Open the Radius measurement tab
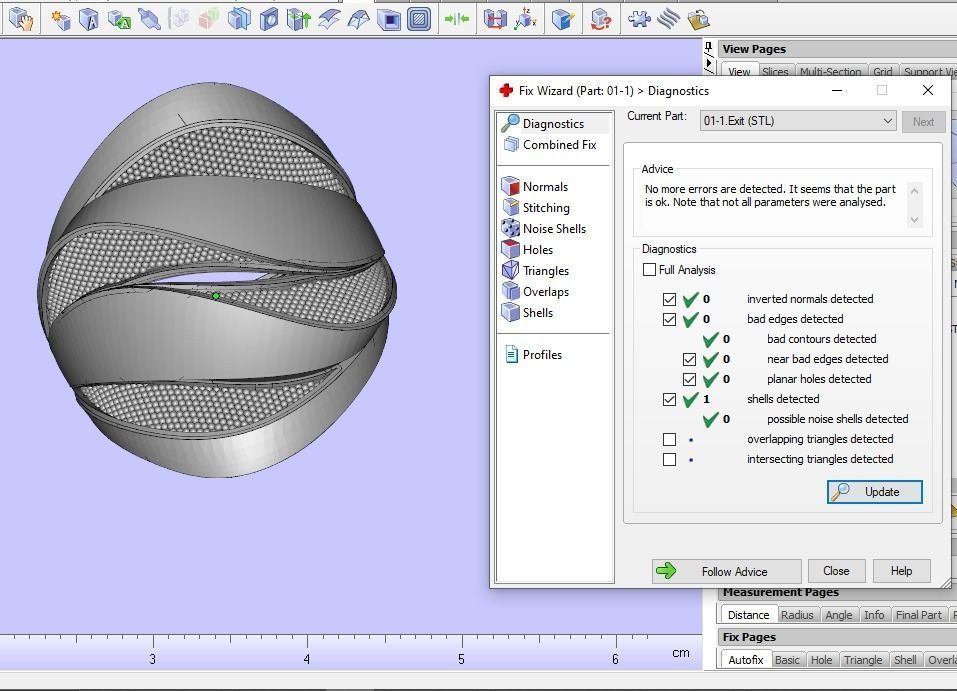 (797, 615)
